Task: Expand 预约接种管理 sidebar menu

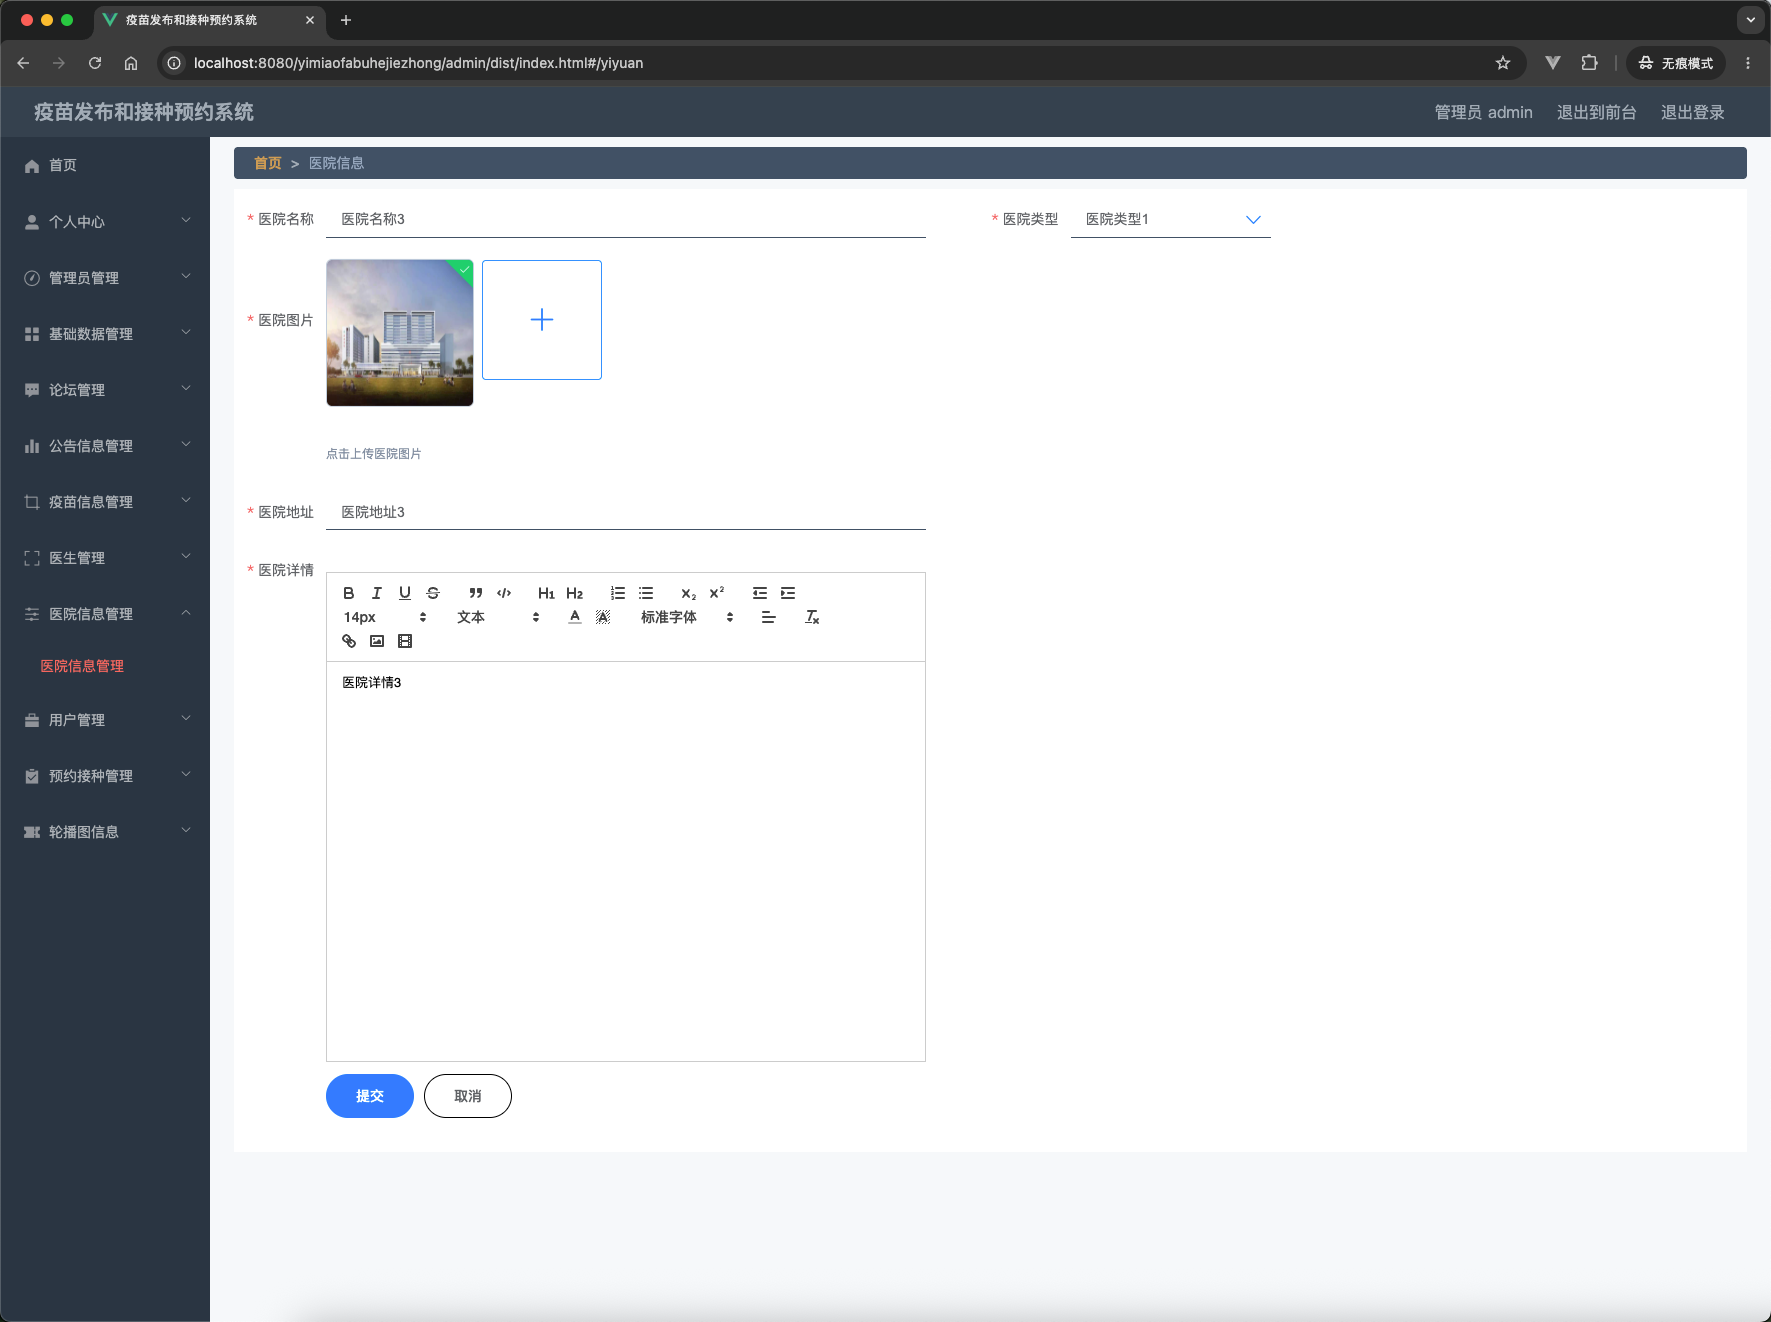Action: click(x=105, y=776)
